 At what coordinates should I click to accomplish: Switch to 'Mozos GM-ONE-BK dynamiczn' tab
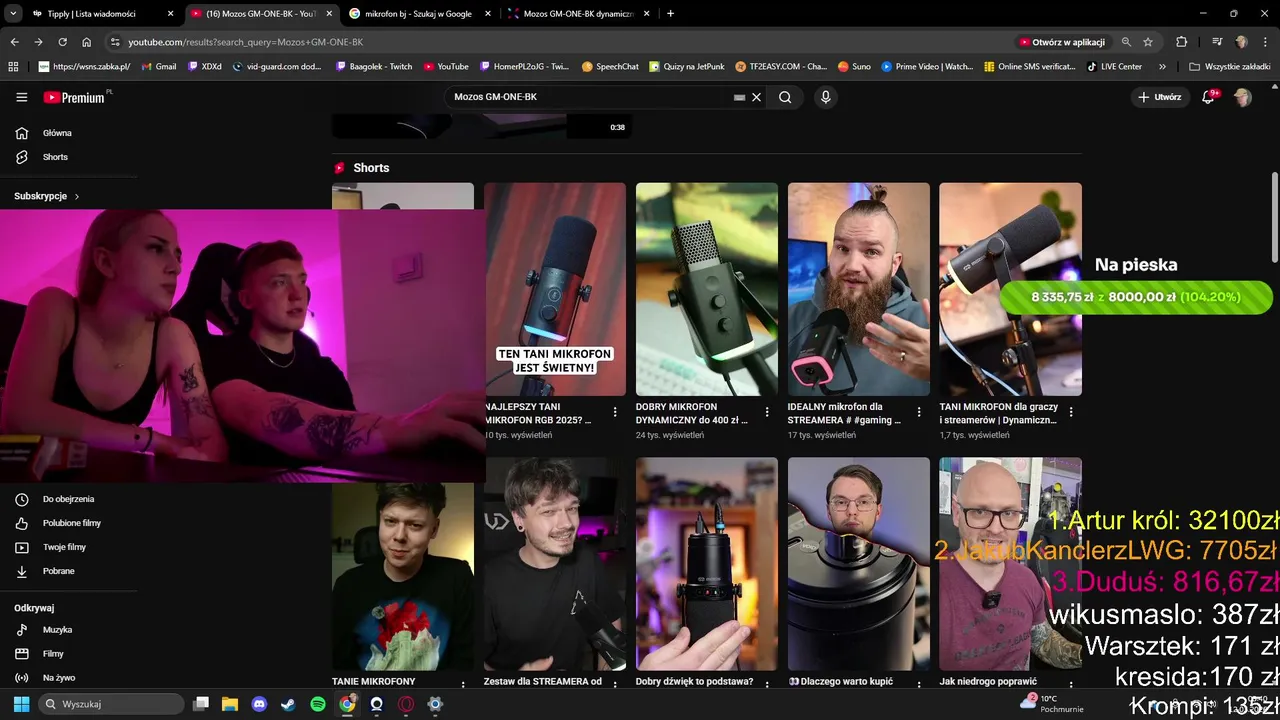click(578, 14)
